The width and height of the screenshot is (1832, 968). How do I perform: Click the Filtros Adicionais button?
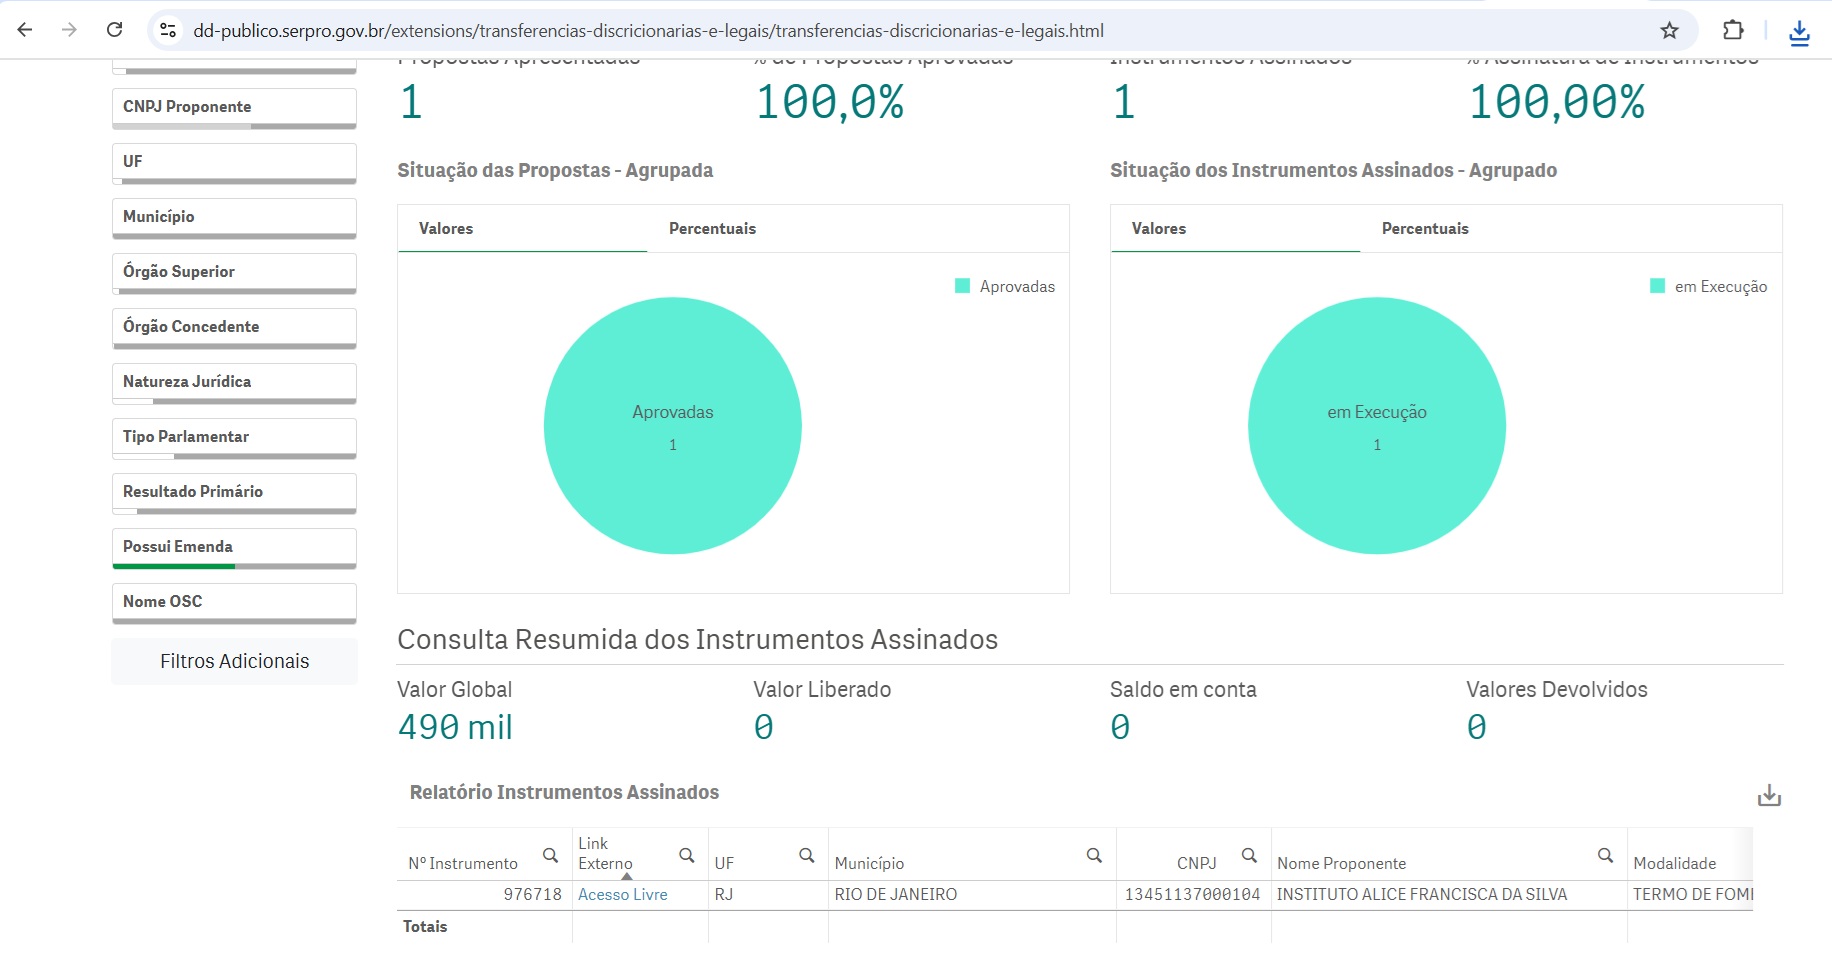point(234,661)
